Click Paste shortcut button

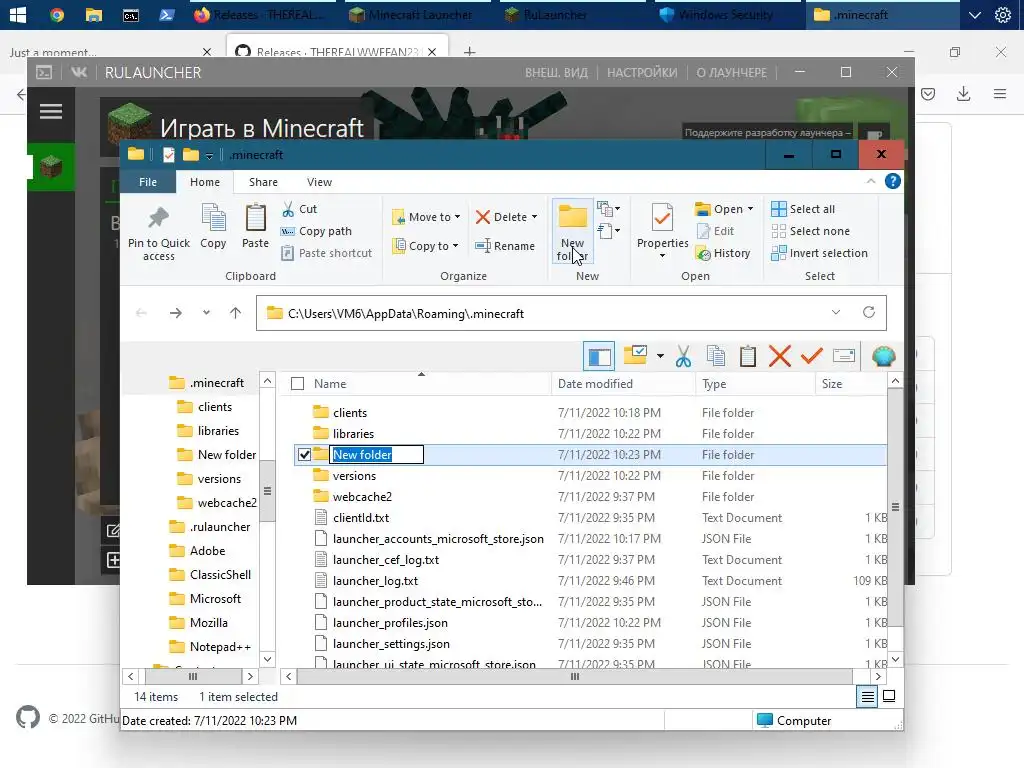326,253
